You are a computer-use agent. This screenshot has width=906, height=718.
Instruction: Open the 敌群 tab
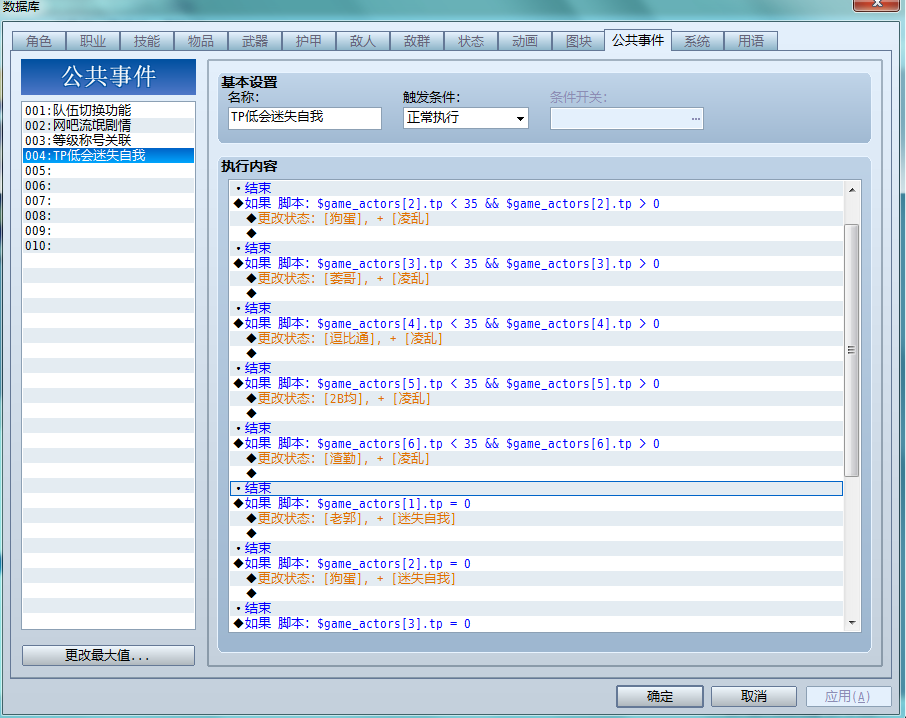[417, 41]
